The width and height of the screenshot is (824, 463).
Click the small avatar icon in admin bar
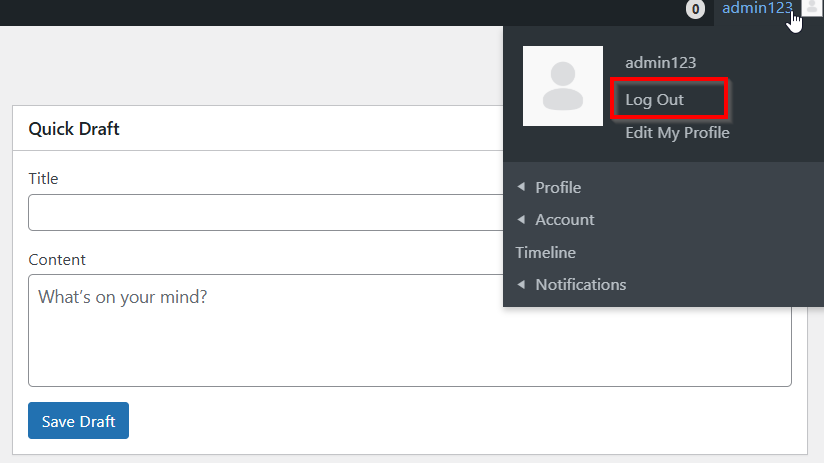(811, 9)
